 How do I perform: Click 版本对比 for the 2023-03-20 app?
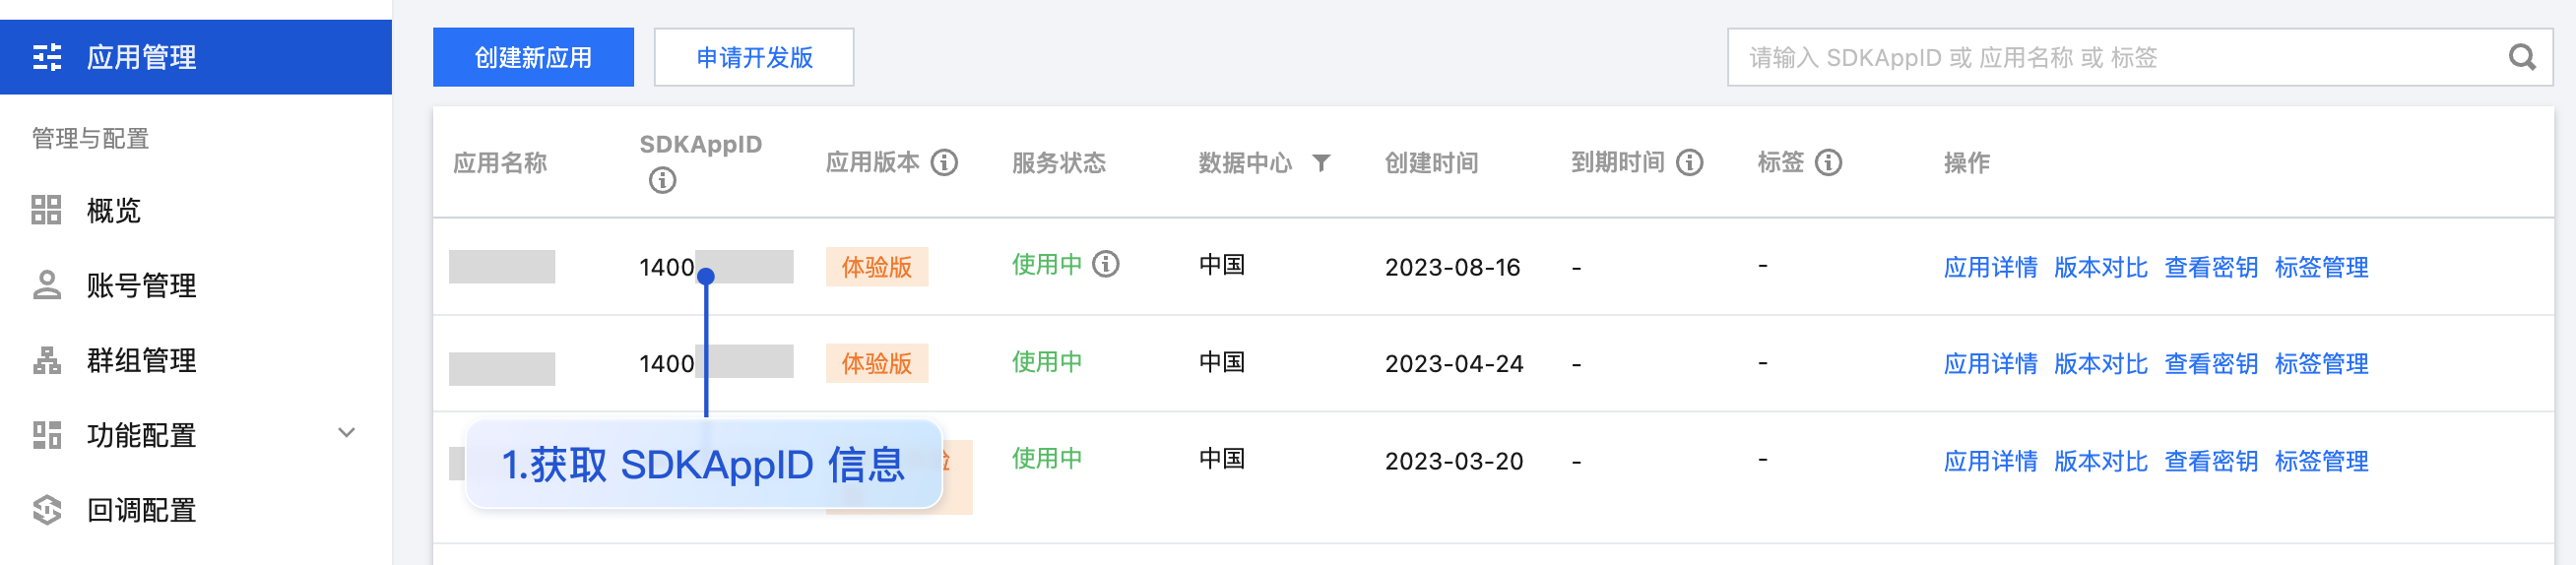(x=2100, y=462)
